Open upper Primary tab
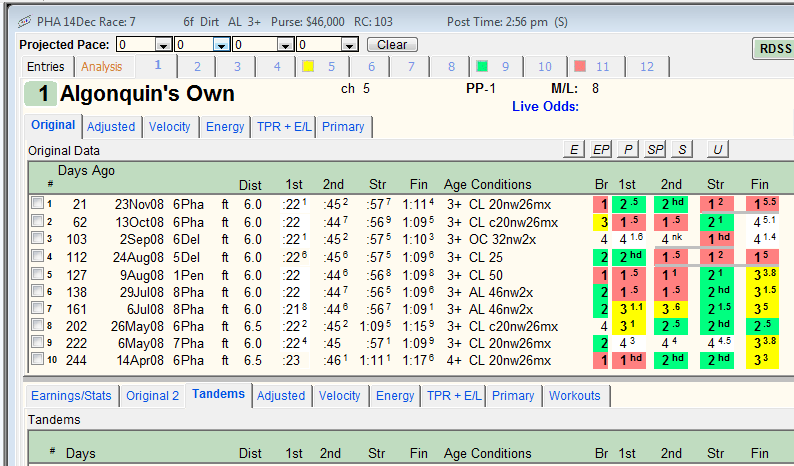794x466 pixels. click(343, 127)
